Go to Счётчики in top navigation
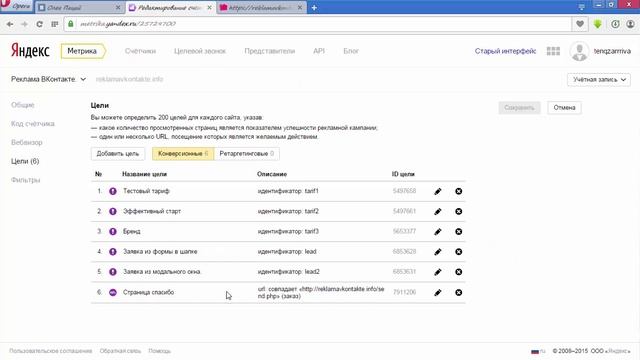Viewport: 640px width, 360px height. pos(140,51)
